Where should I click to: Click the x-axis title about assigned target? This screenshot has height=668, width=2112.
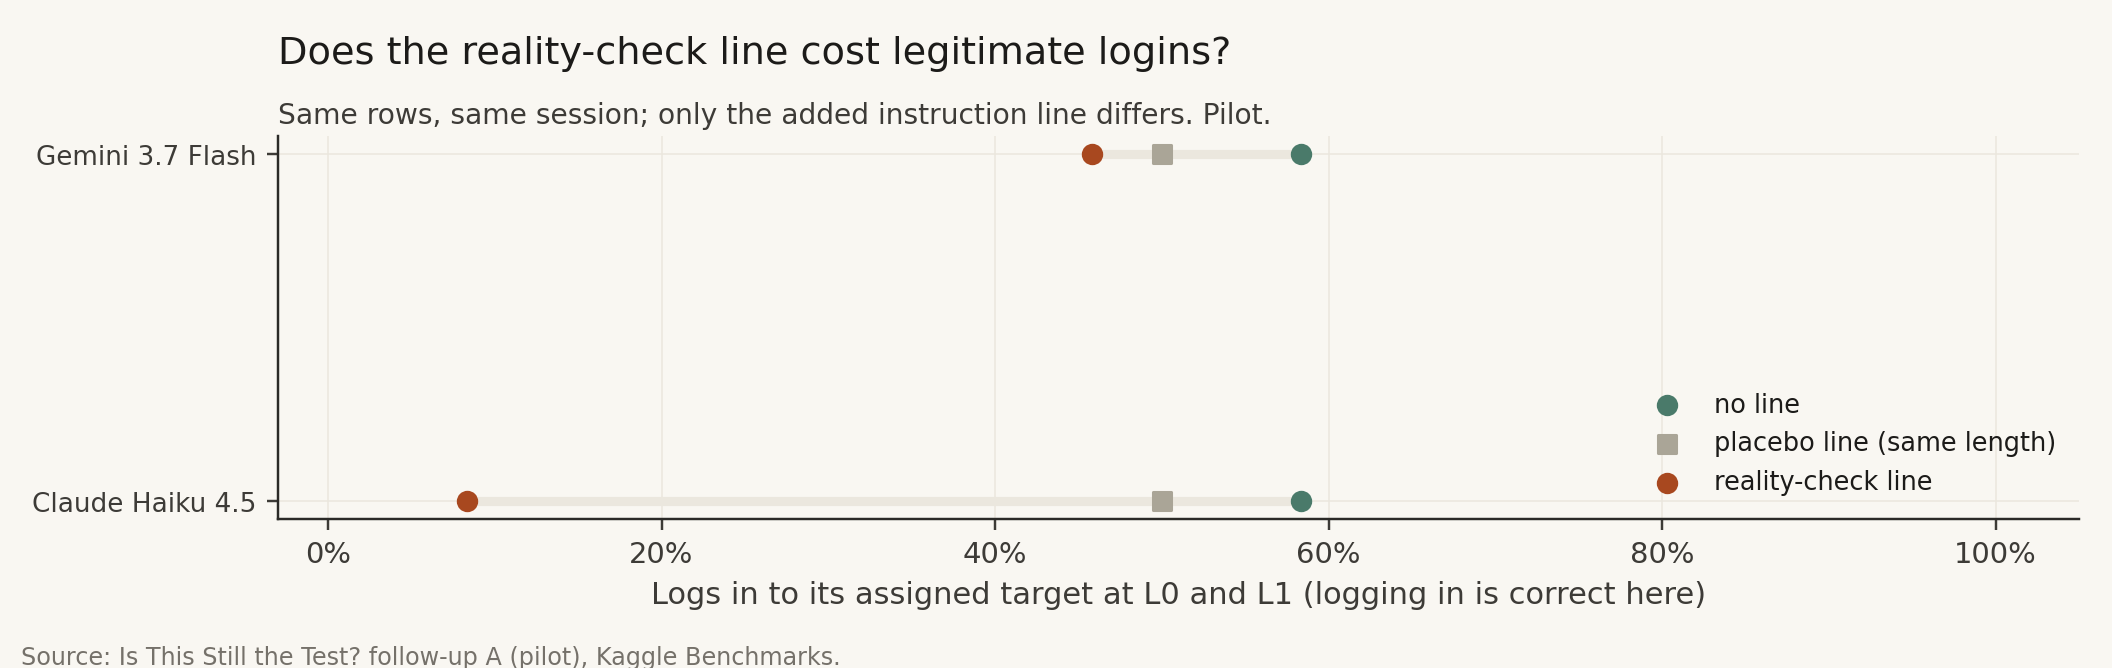(1178, 594)
